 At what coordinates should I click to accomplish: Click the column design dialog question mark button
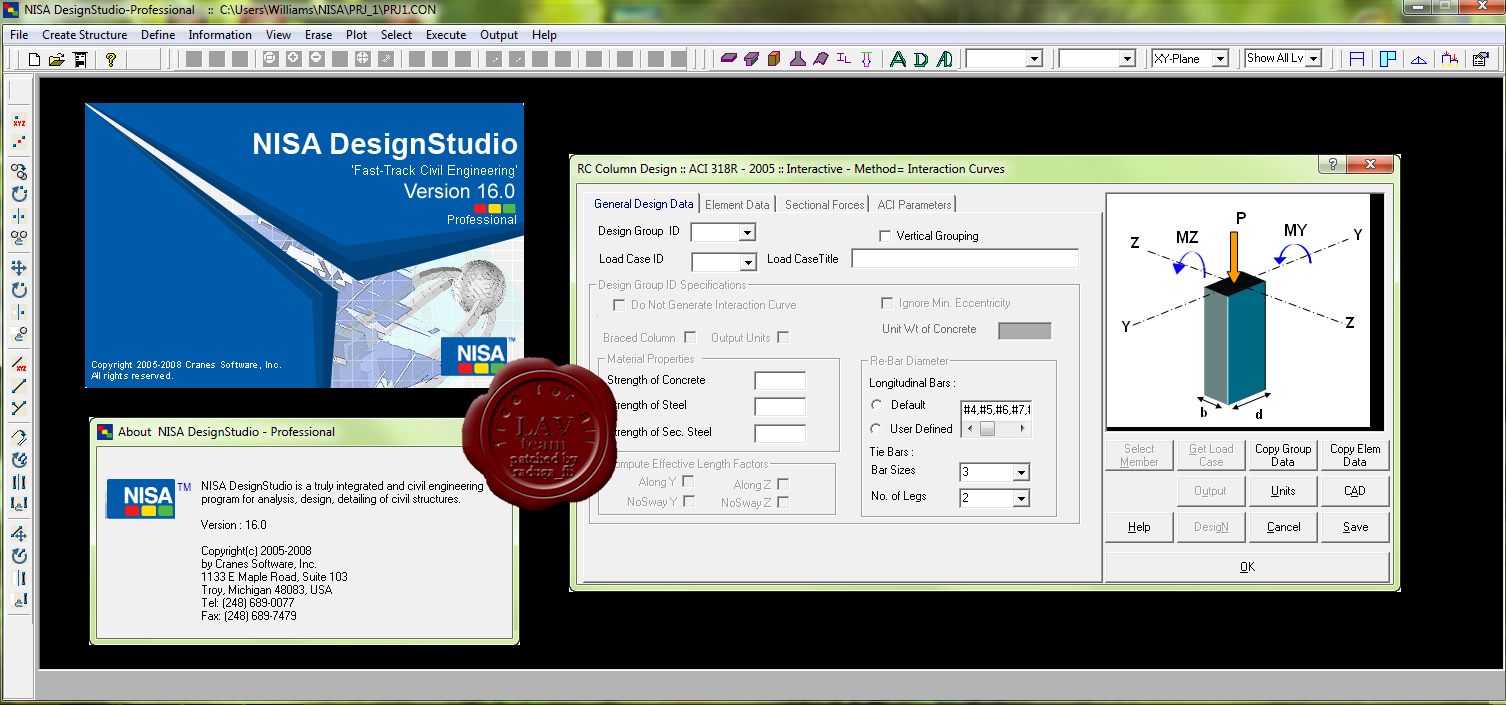click(x=1332, y=165)
